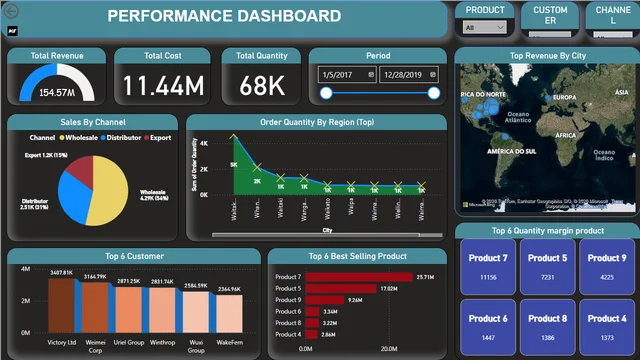Click the horizontal scrollbar under region chart

(x=316, y=235)
